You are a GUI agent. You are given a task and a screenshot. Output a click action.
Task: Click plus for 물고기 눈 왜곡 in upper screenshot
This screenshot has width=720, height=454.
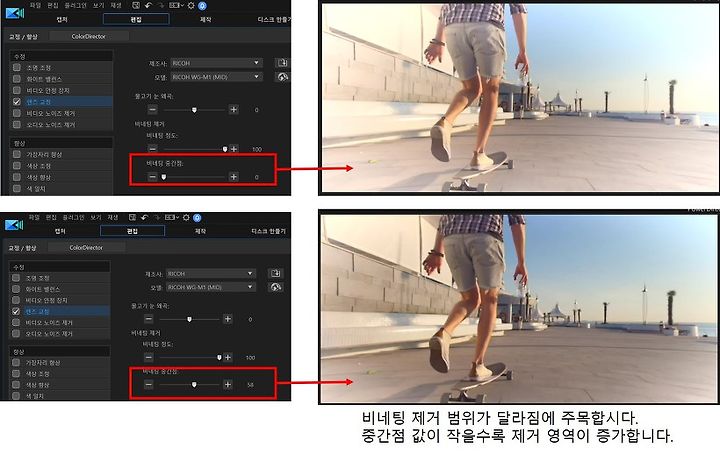click(x=234, y=110)
